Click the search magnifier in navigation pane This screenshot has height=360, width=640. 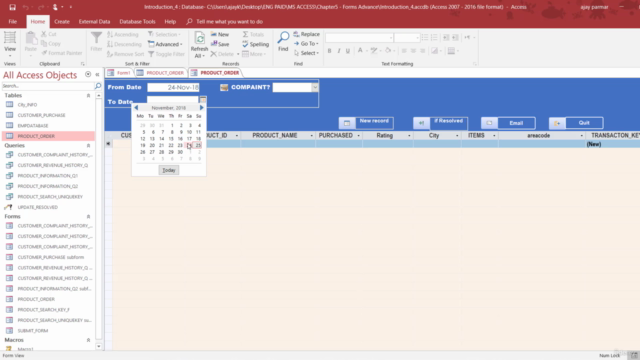point(98,86)
